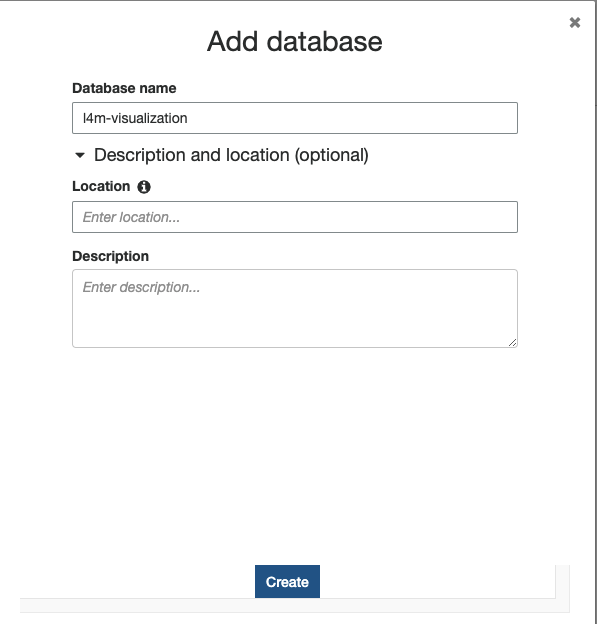Viewport: 597px width, 624px height.
Task: Focus the Database name input field
Action: [295, 118]
